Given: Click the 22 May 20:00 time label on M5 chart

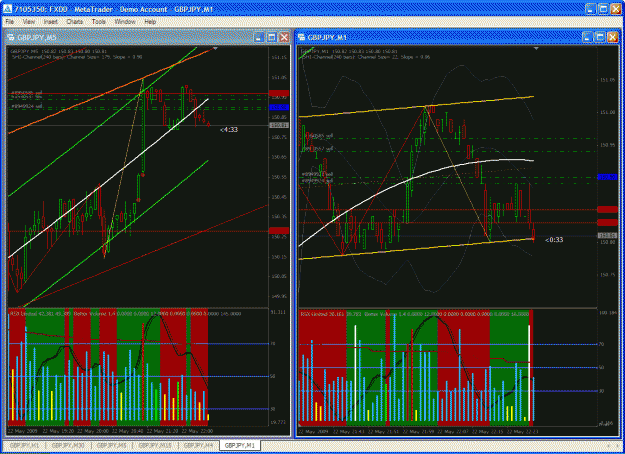Looking at the screenshot, I should (92, 431).
